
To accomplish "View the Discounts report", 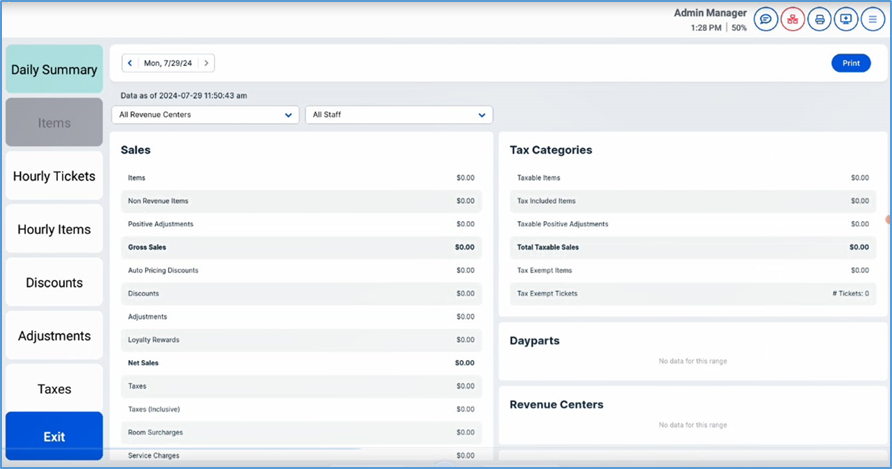I will point(54,283).
